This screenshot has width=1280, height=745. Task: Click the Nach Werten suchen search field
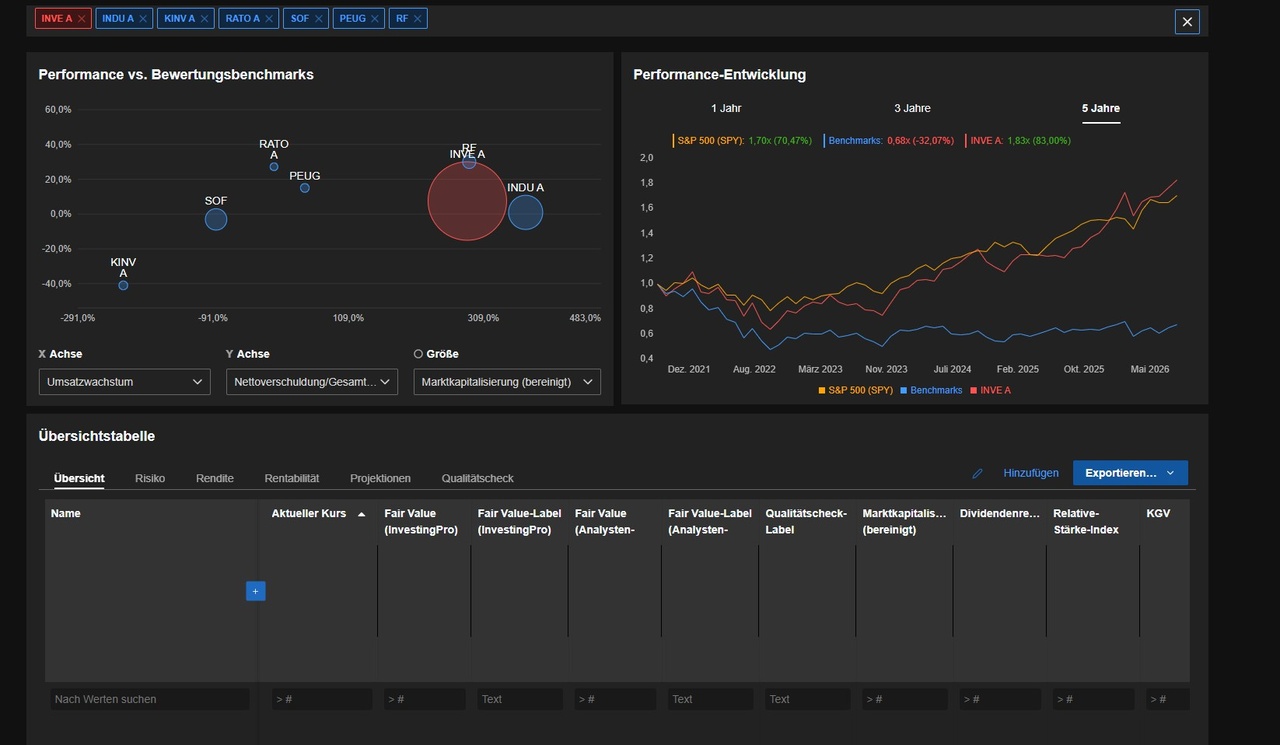pos(149,699)
